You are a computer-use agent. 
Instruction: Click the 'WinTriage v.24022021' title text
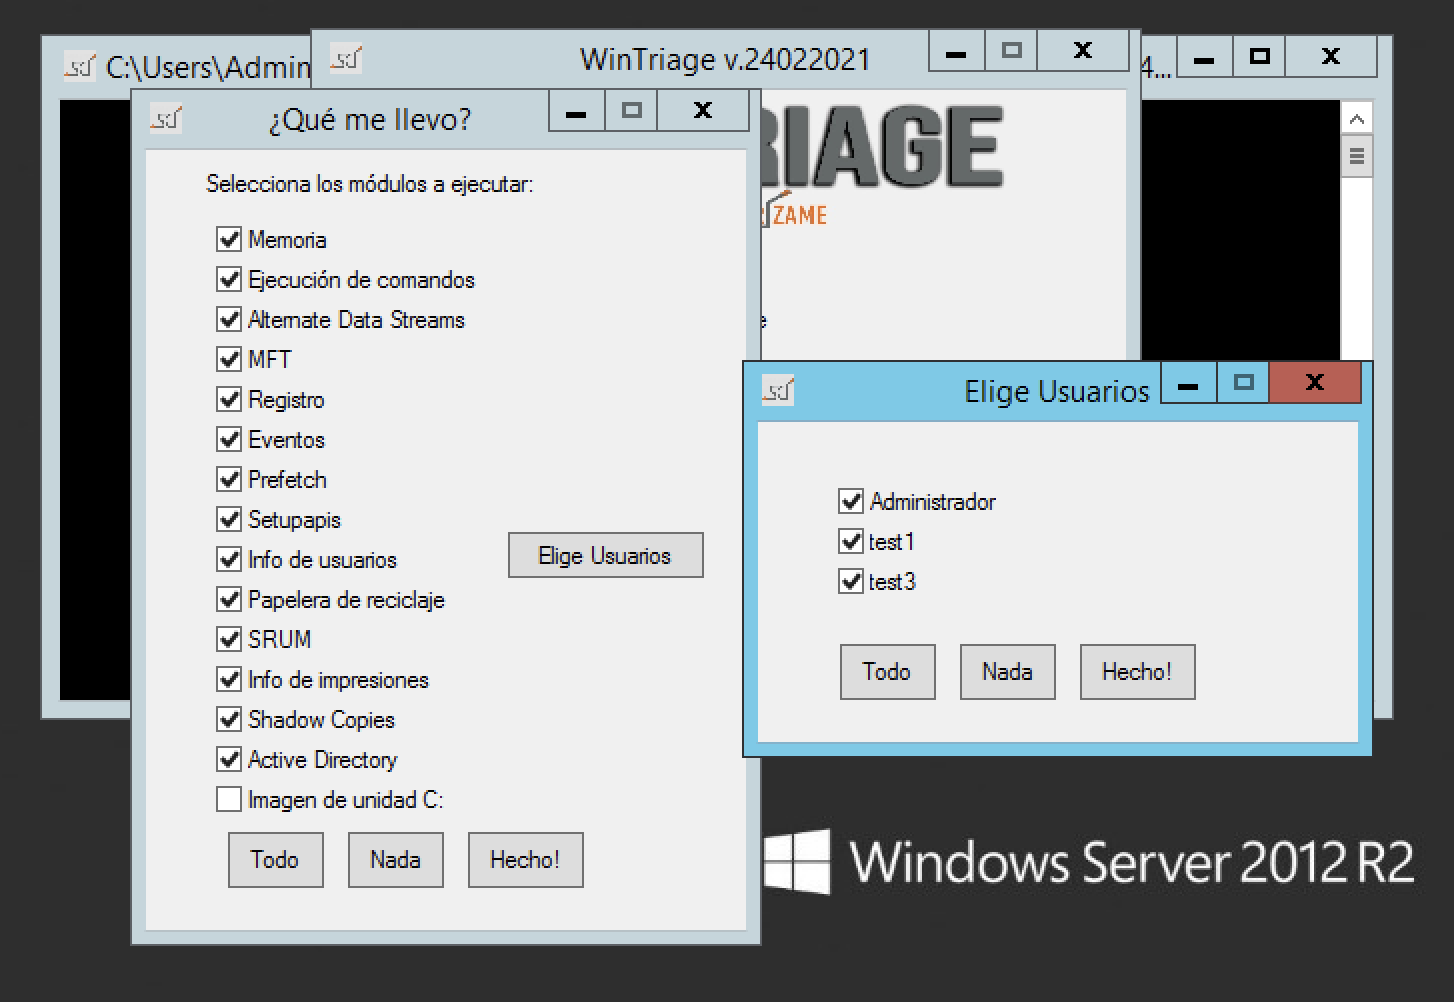[725, 59]
